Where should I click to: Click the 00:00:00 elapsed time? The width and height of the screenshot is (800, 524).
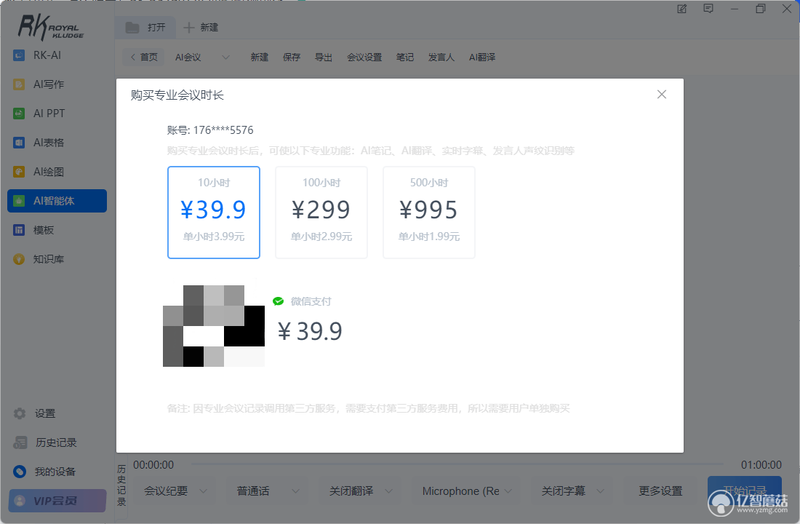click(153, 465)
